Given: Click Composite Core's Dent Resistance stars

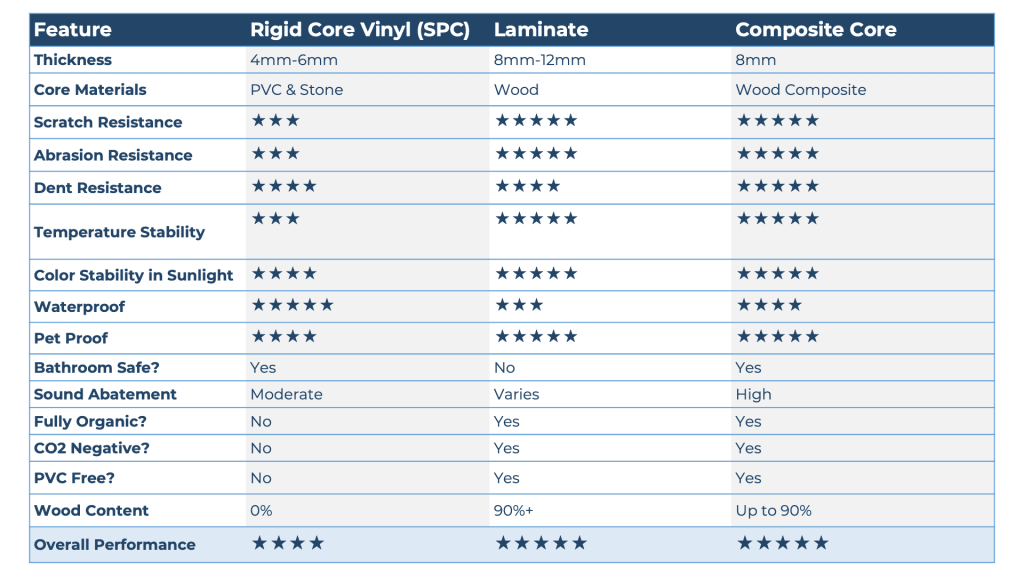Looking at the screenshot, I should pos(778,186).
